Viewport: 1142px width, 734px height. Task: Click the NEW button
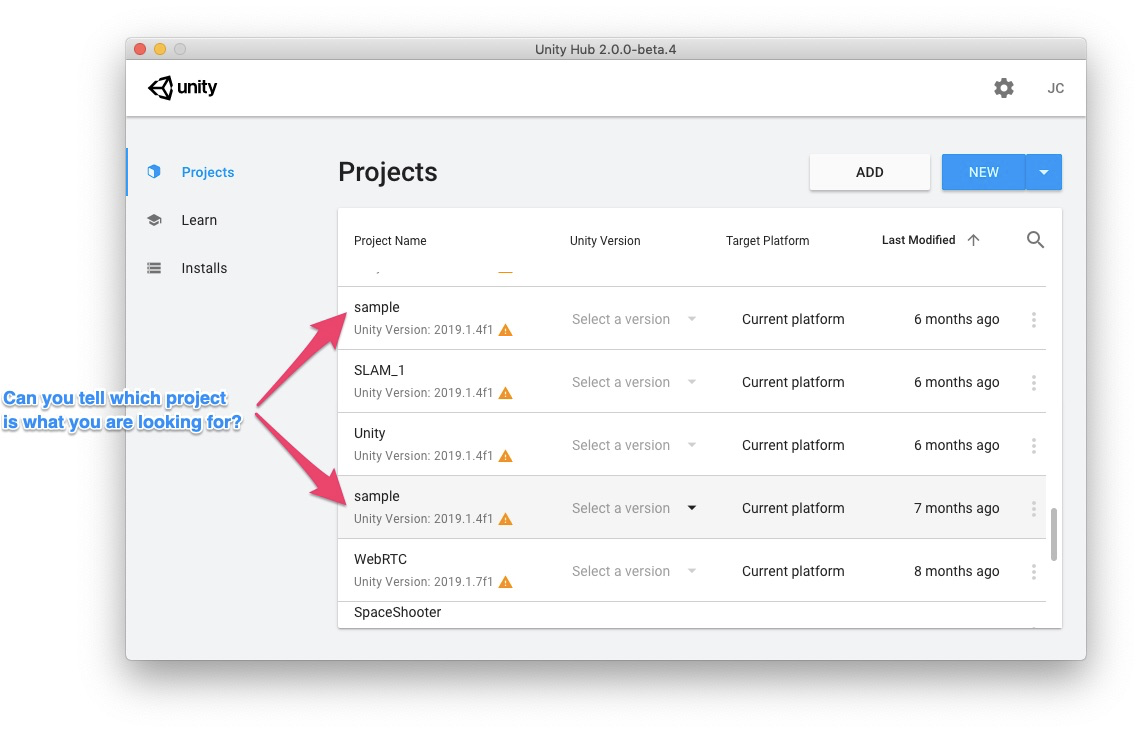(983, 172)
